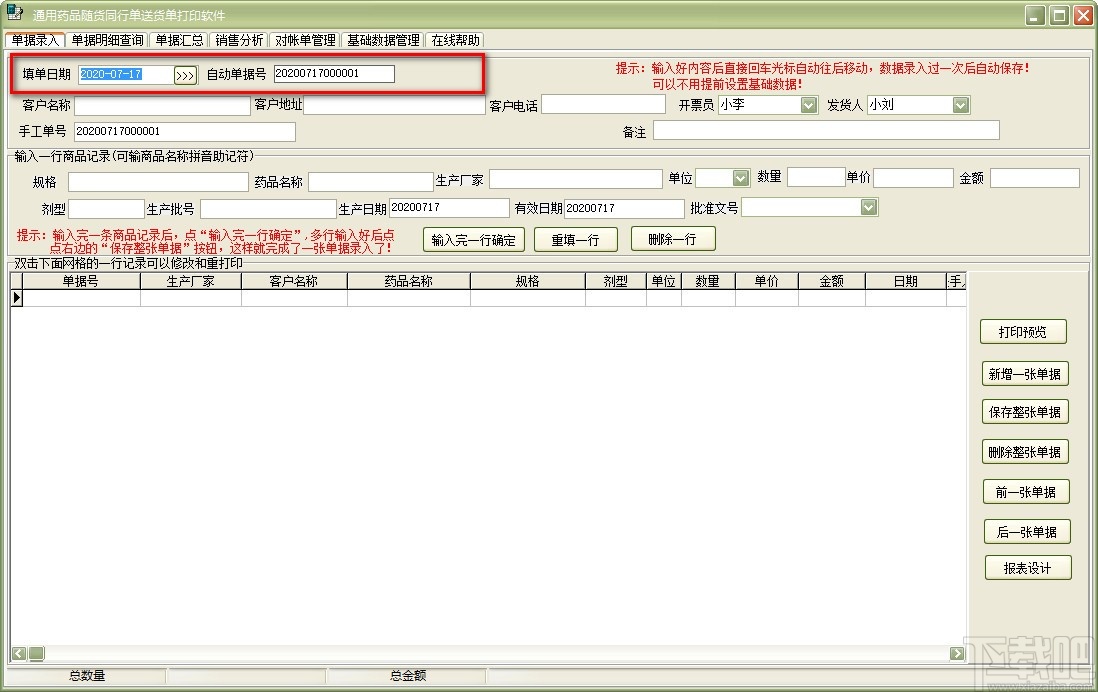Open the 销售分析 tab
The width and height of the screenshot is (1098, 692).
(x=239, y=40)
